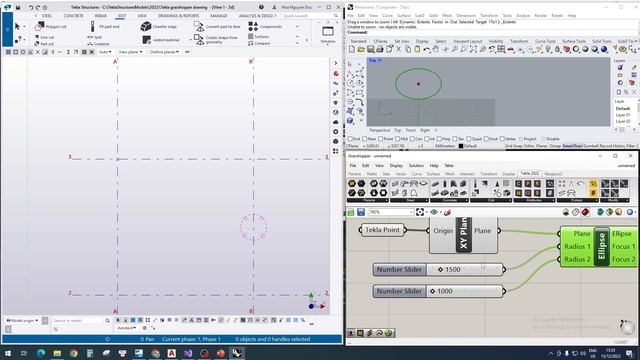The height and width of the screenshot is (360, 640).
Task: Select the Chamfer edge tool
Action: 159,27
